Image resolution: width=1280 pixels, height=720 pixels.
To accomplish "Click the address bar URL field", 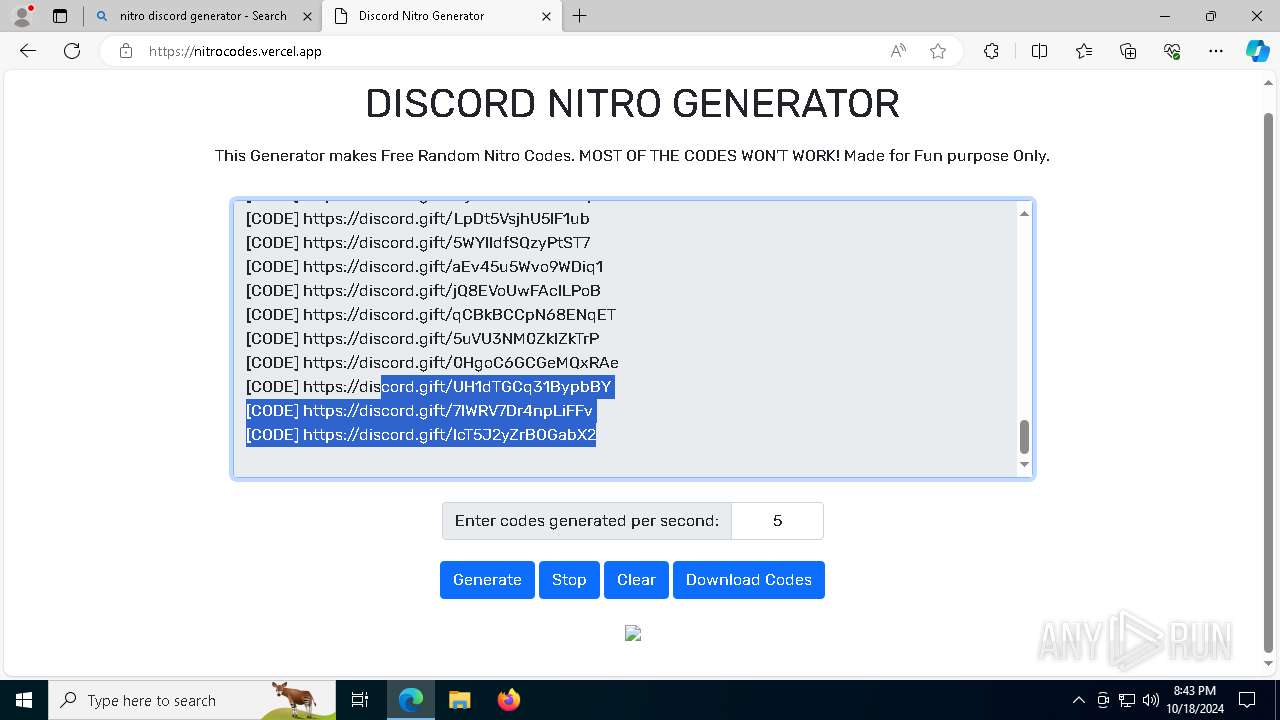I will pyautogui.click(x=510, y=51).
